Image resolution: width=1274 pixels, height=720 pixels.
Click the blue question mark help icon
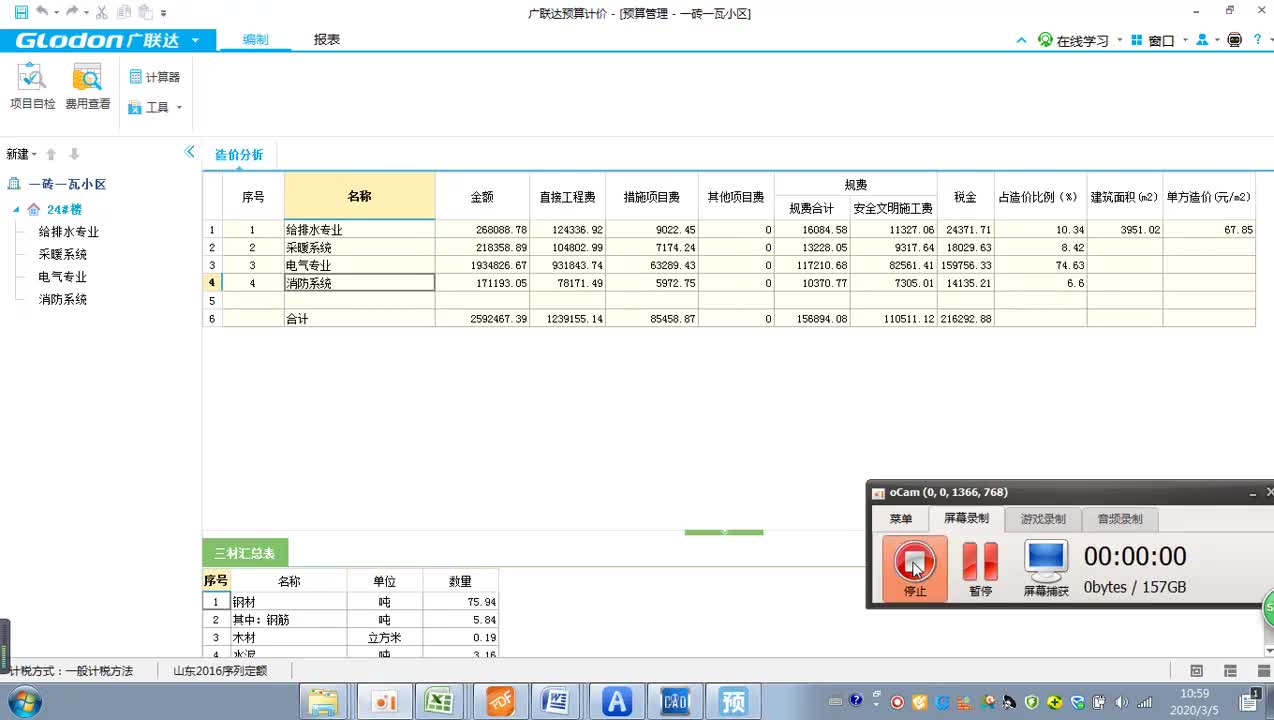point(1257,40)
